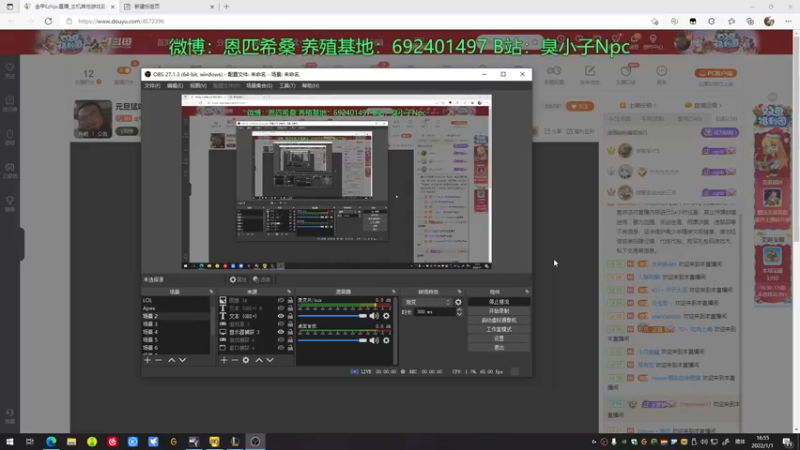Adjust the 桌面音频 volume slider
The height and width of the screenshot is (450, 800).
(x=332, y=340)
